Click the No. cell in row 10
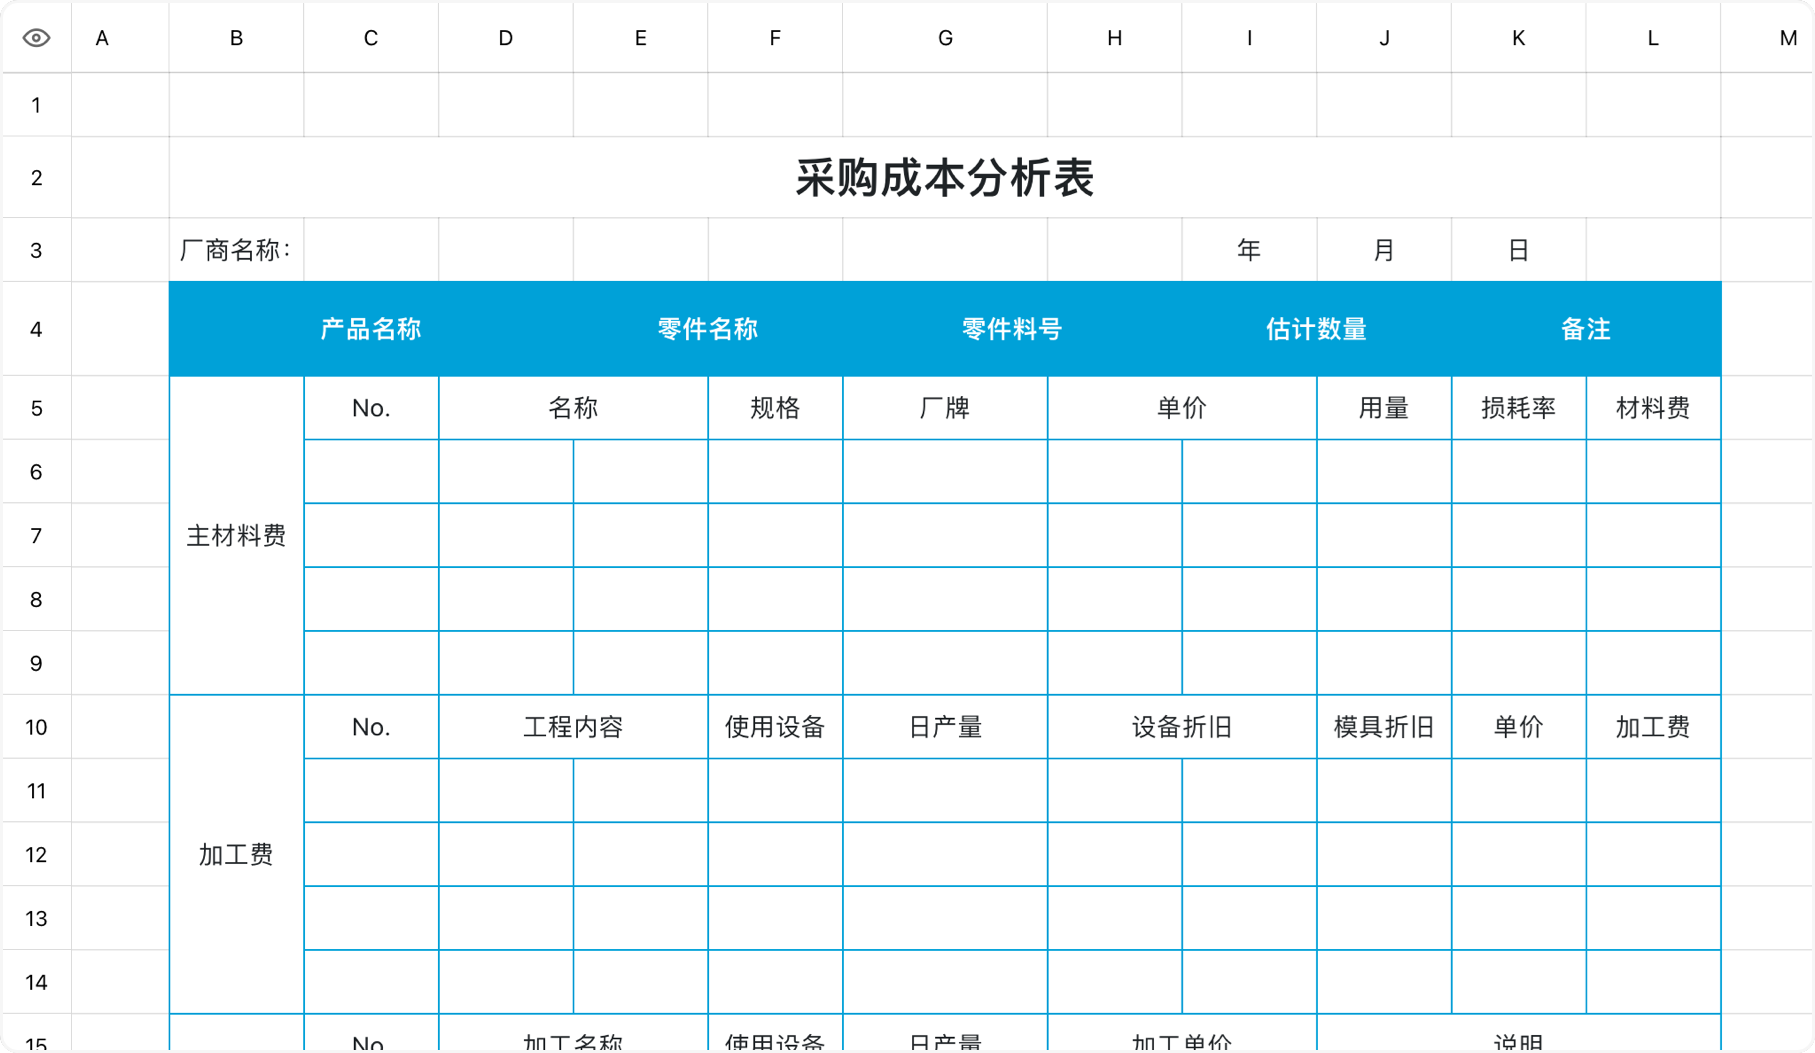 [x=371, y=727]
